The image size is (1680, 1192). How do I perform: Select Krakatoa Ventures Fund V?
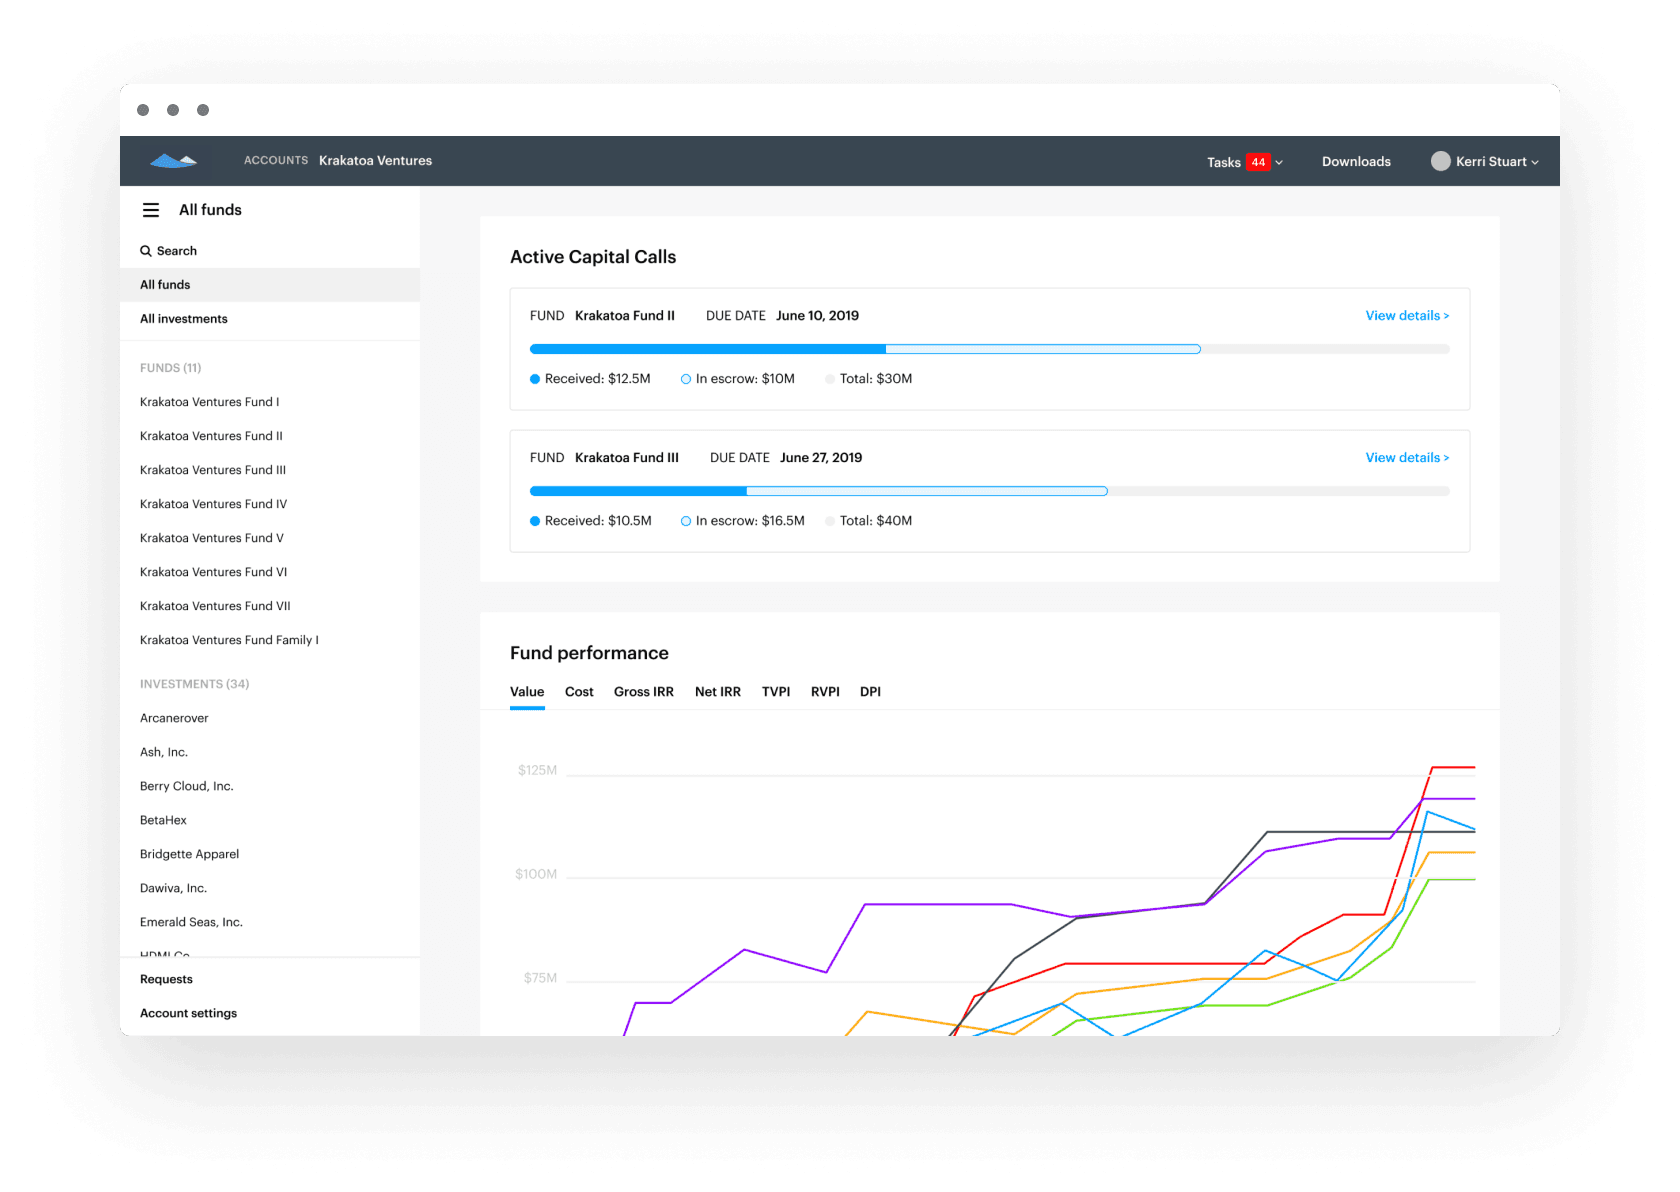click(x=211, y=538)
